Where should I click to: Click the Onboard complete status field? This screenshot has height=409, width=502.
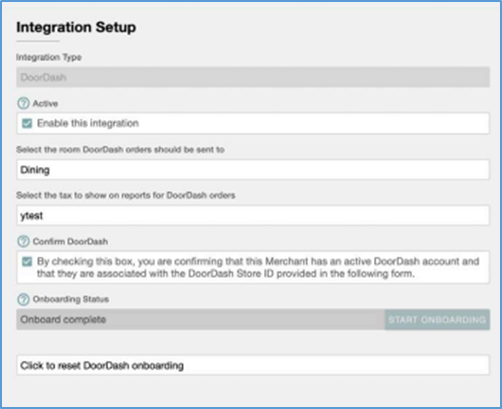(x=200, y=320)
